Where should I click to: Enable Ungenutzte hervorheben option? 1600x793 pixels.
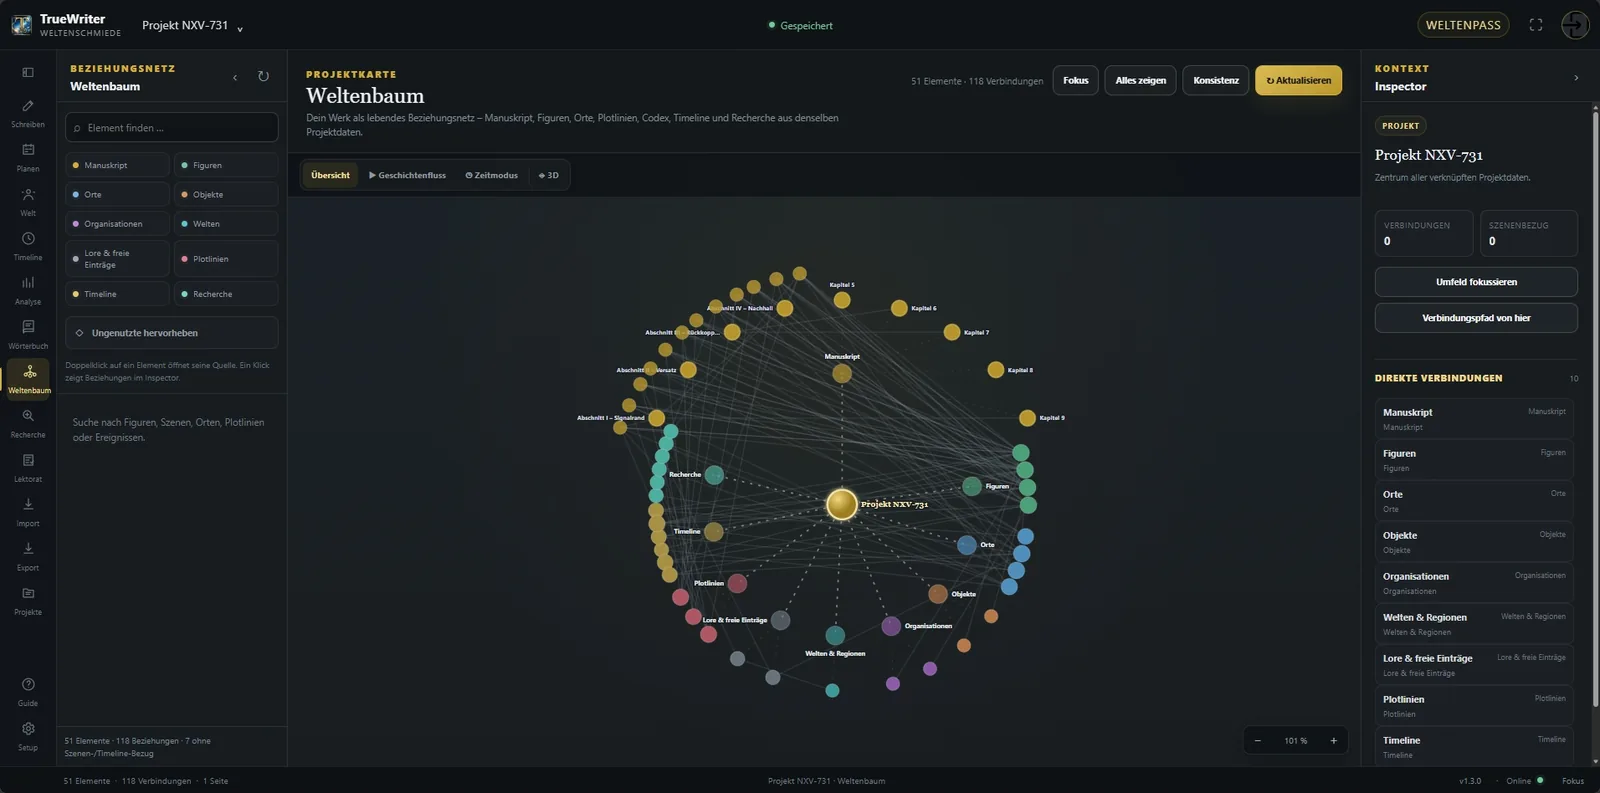click(x=172, y=333)
